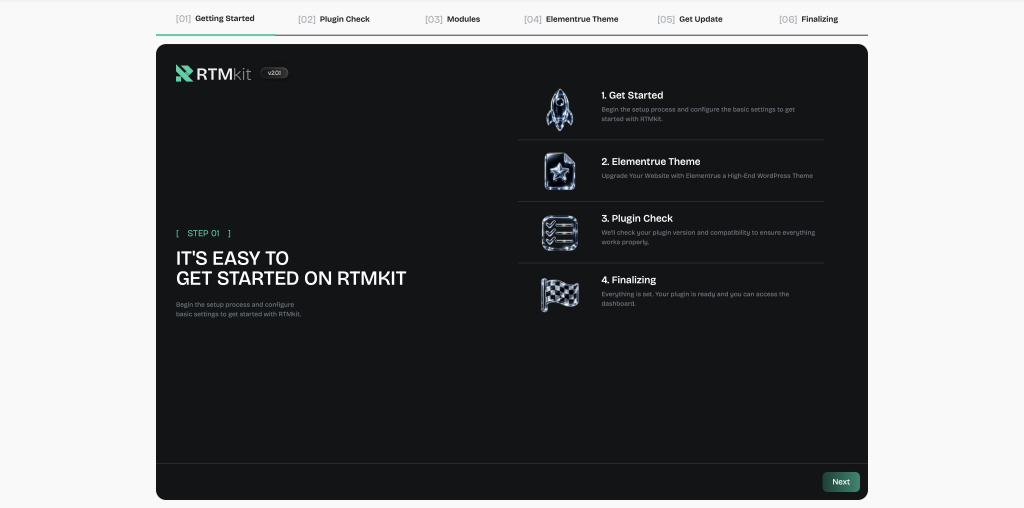Click the checkered flag Finalizing icon
Image resolution: width=1024 pixels, height=508 pixels.
(x=559, y=294)
